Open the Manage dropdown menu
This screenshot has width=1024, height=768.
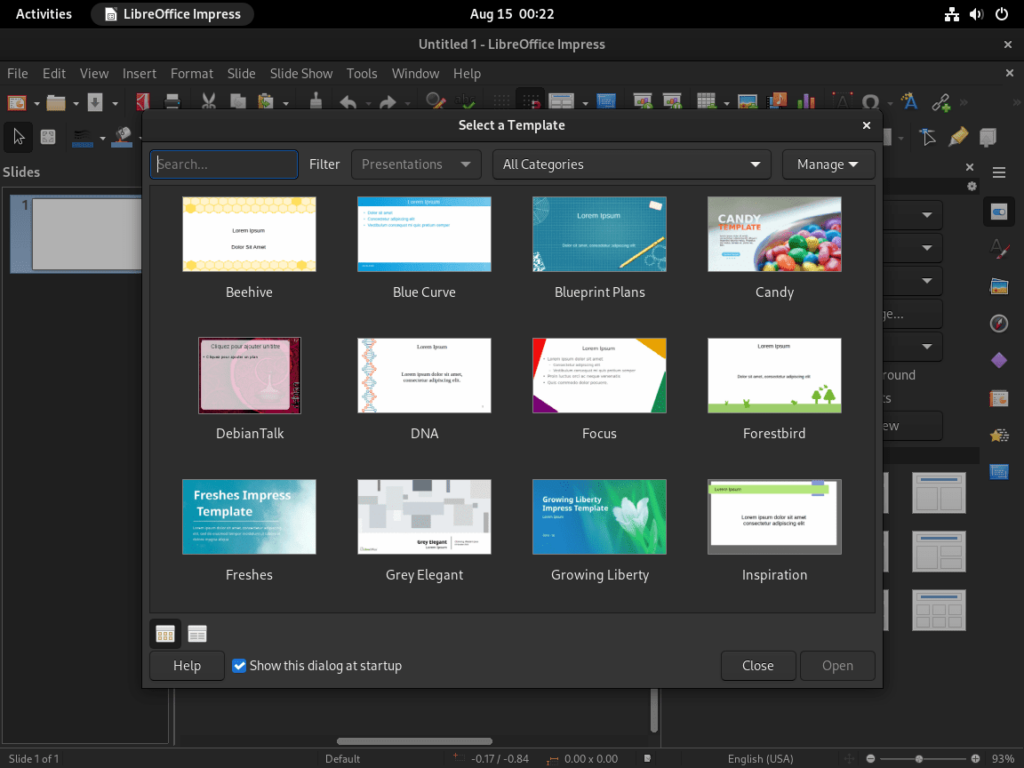pos(828,165)
